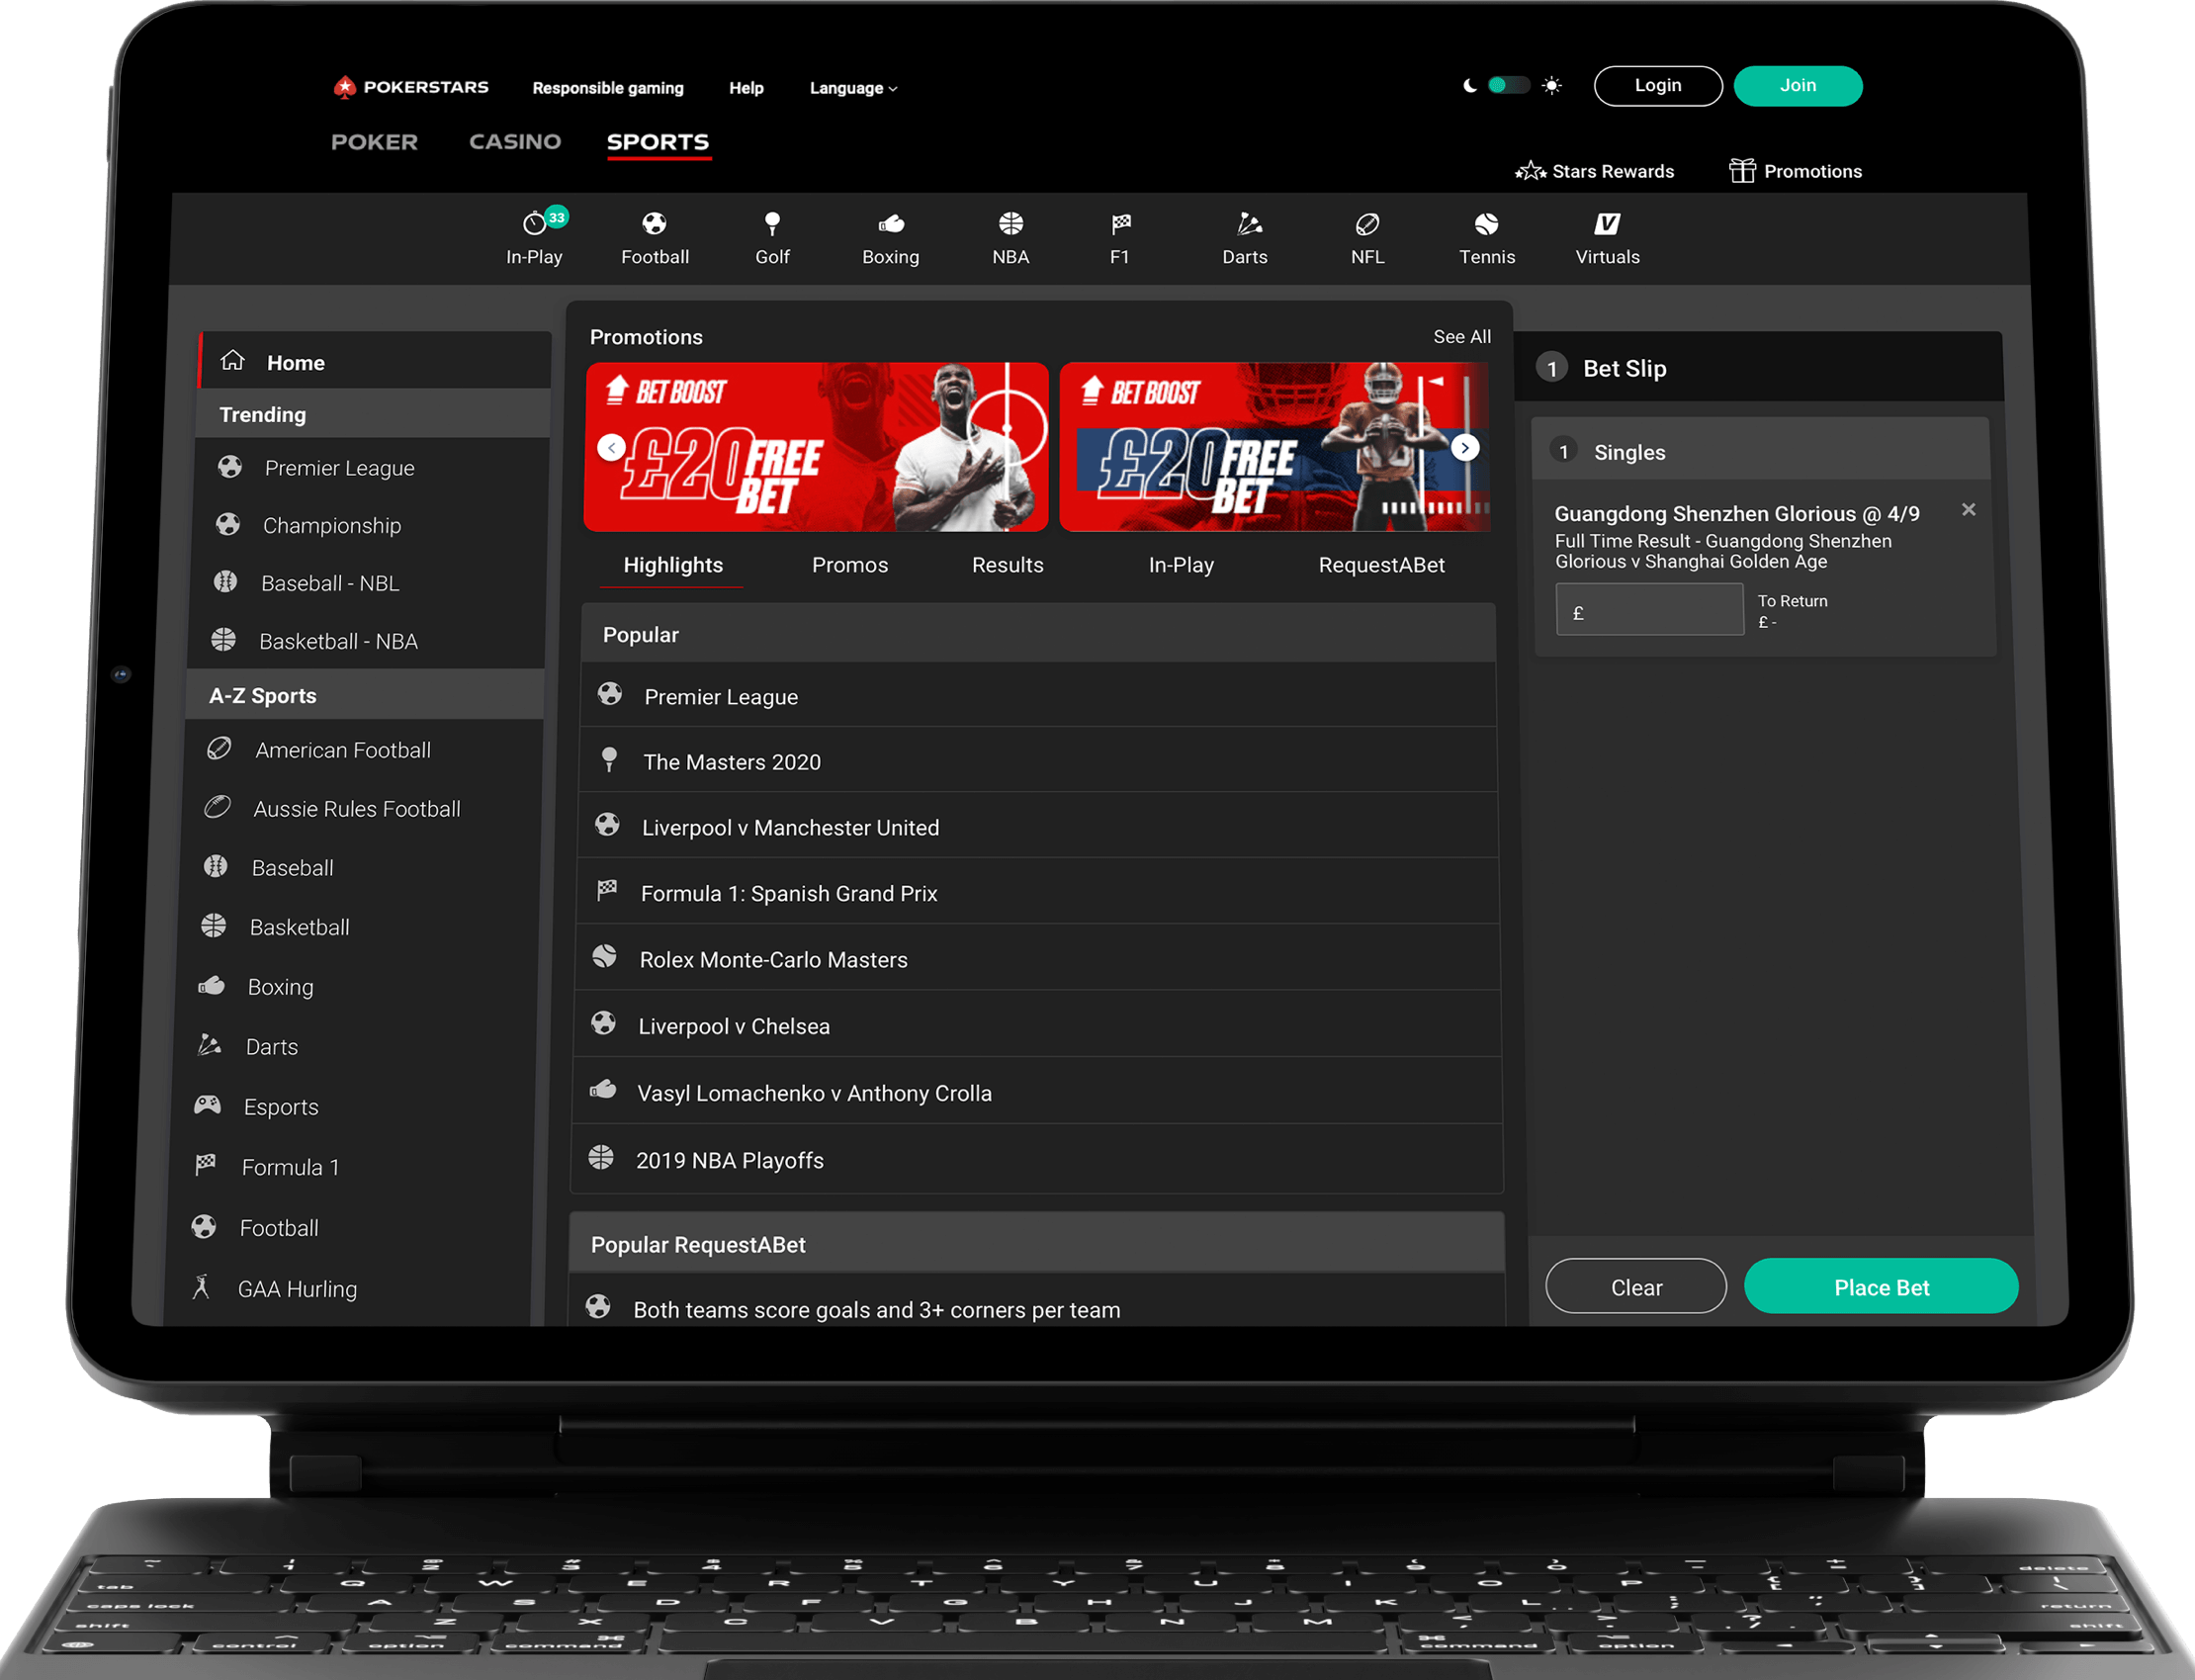The width and height of the screenshot is (2195, 1680).
Task: Click GAA Hurling sidebar icon
Action: pyautogui.click(x=201, y=1287)
